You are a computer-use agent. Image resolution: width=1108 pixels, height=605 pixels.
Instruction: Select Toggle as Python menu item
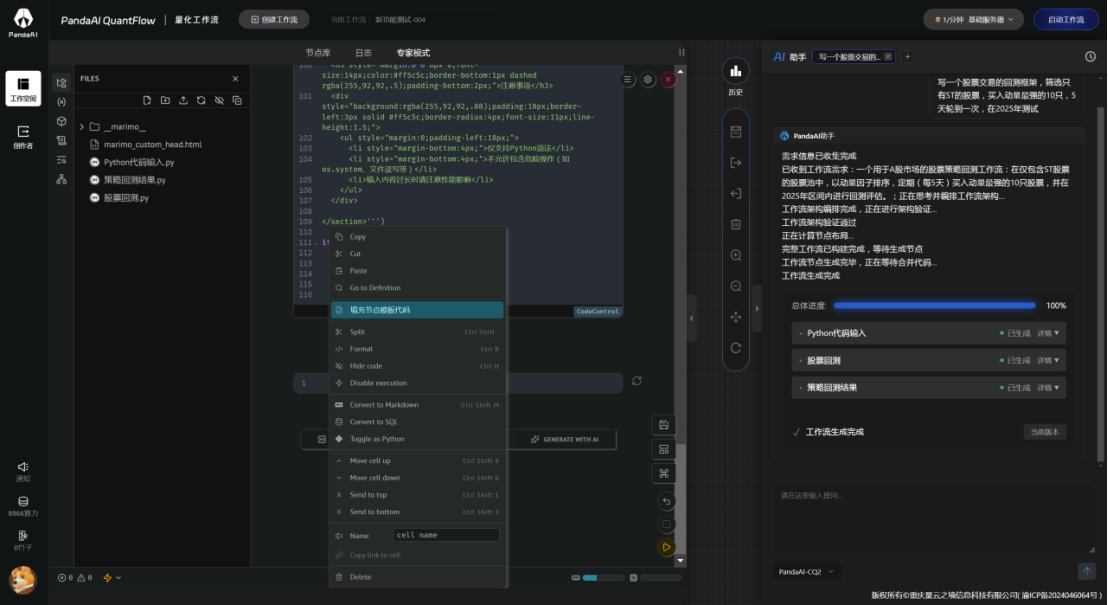pos(417,439)
